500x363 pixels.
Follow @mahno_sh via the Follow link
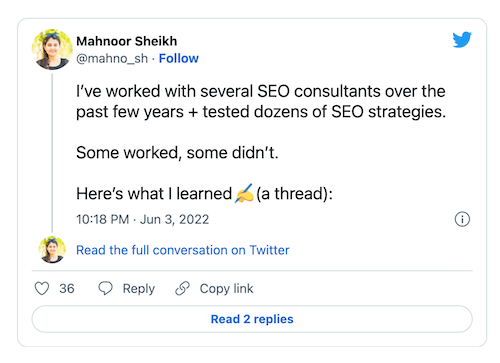click(x=179, y=58)
